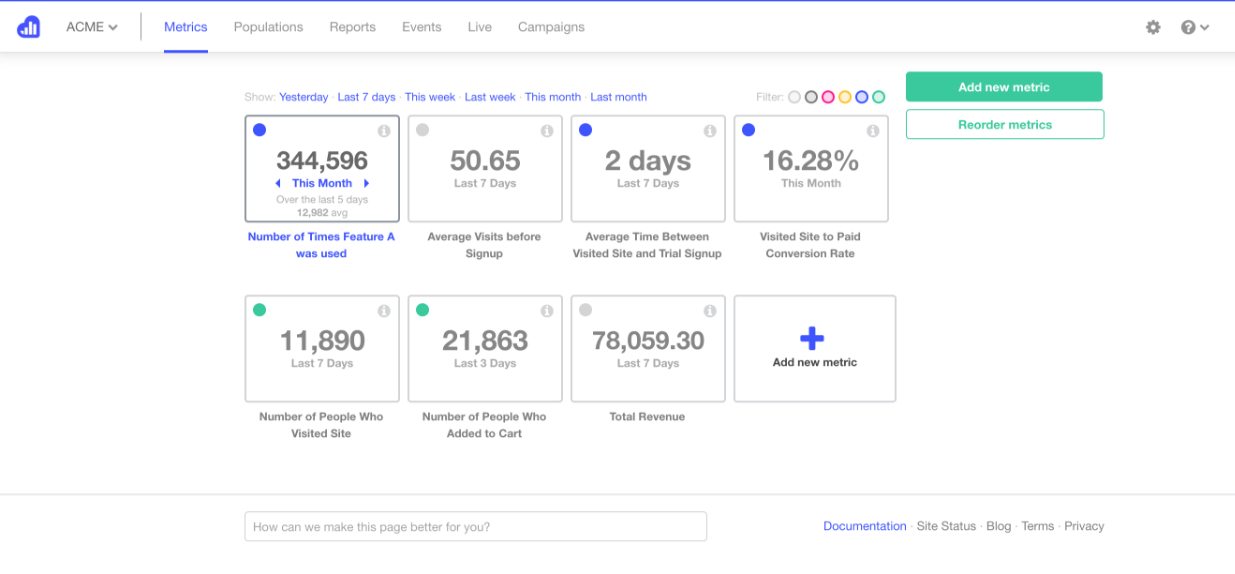Open info icon on Average Time Between card
Image resolution: width=1235 pixels, height=574 pixels.
pyautogui.click(x=710, y=131)
